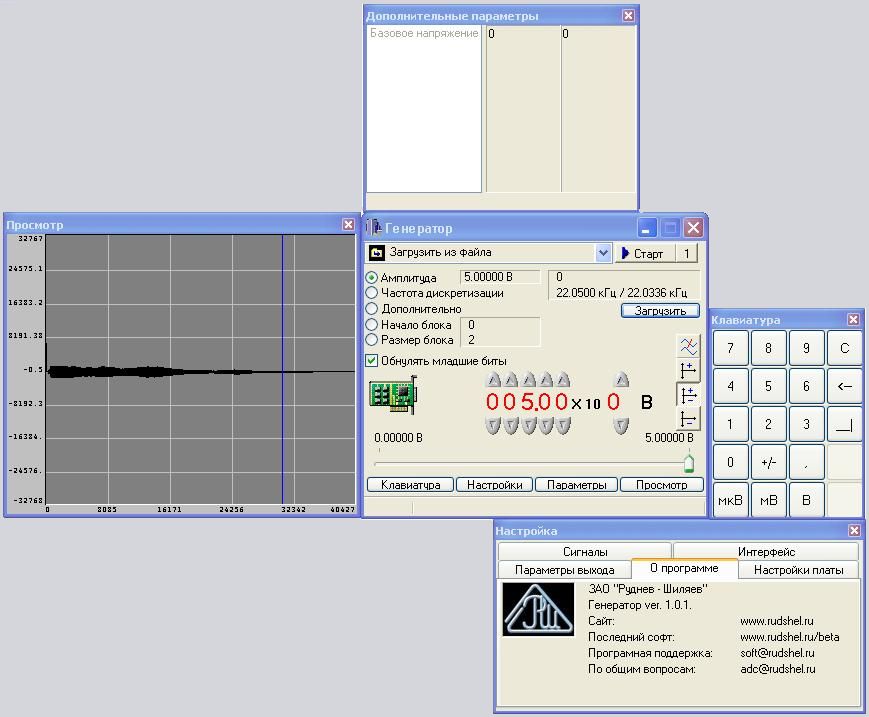Open the Настройки платы tab
Screen dimensions: 869x717
click(798, 570)
